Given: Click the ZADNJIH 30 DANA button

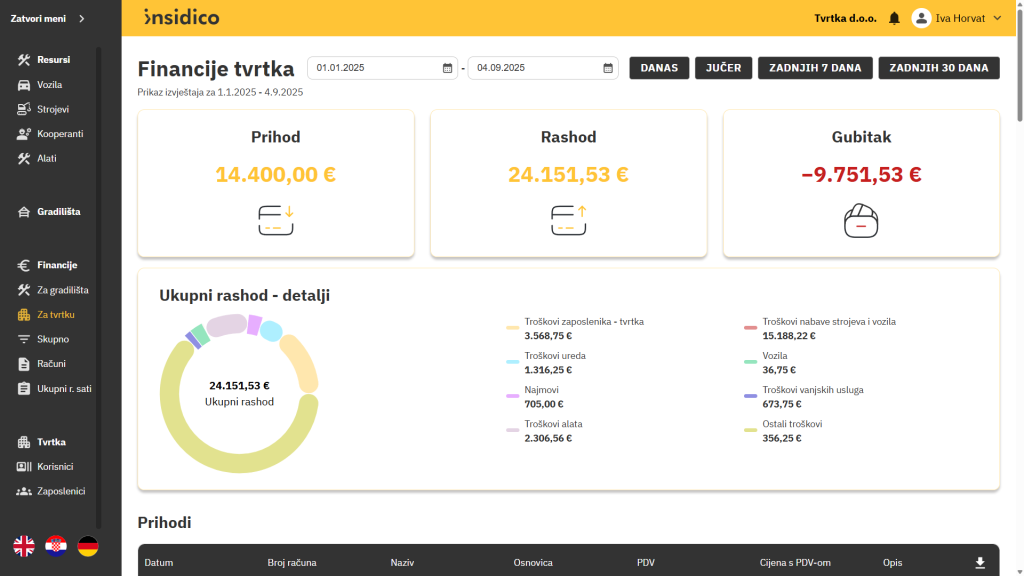Looking at the screenshot, I should 938,67.
